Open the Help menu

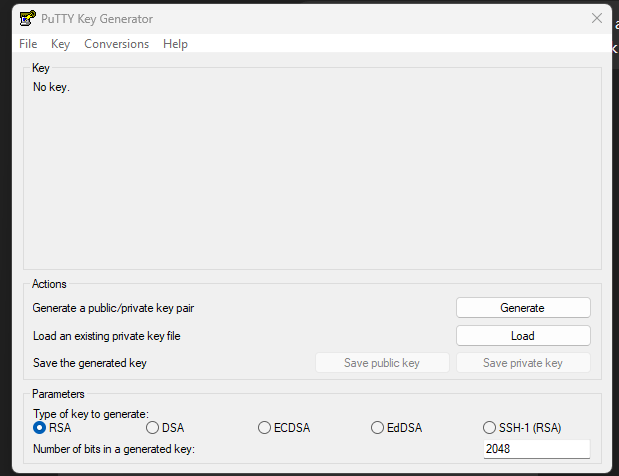(175, 44)
